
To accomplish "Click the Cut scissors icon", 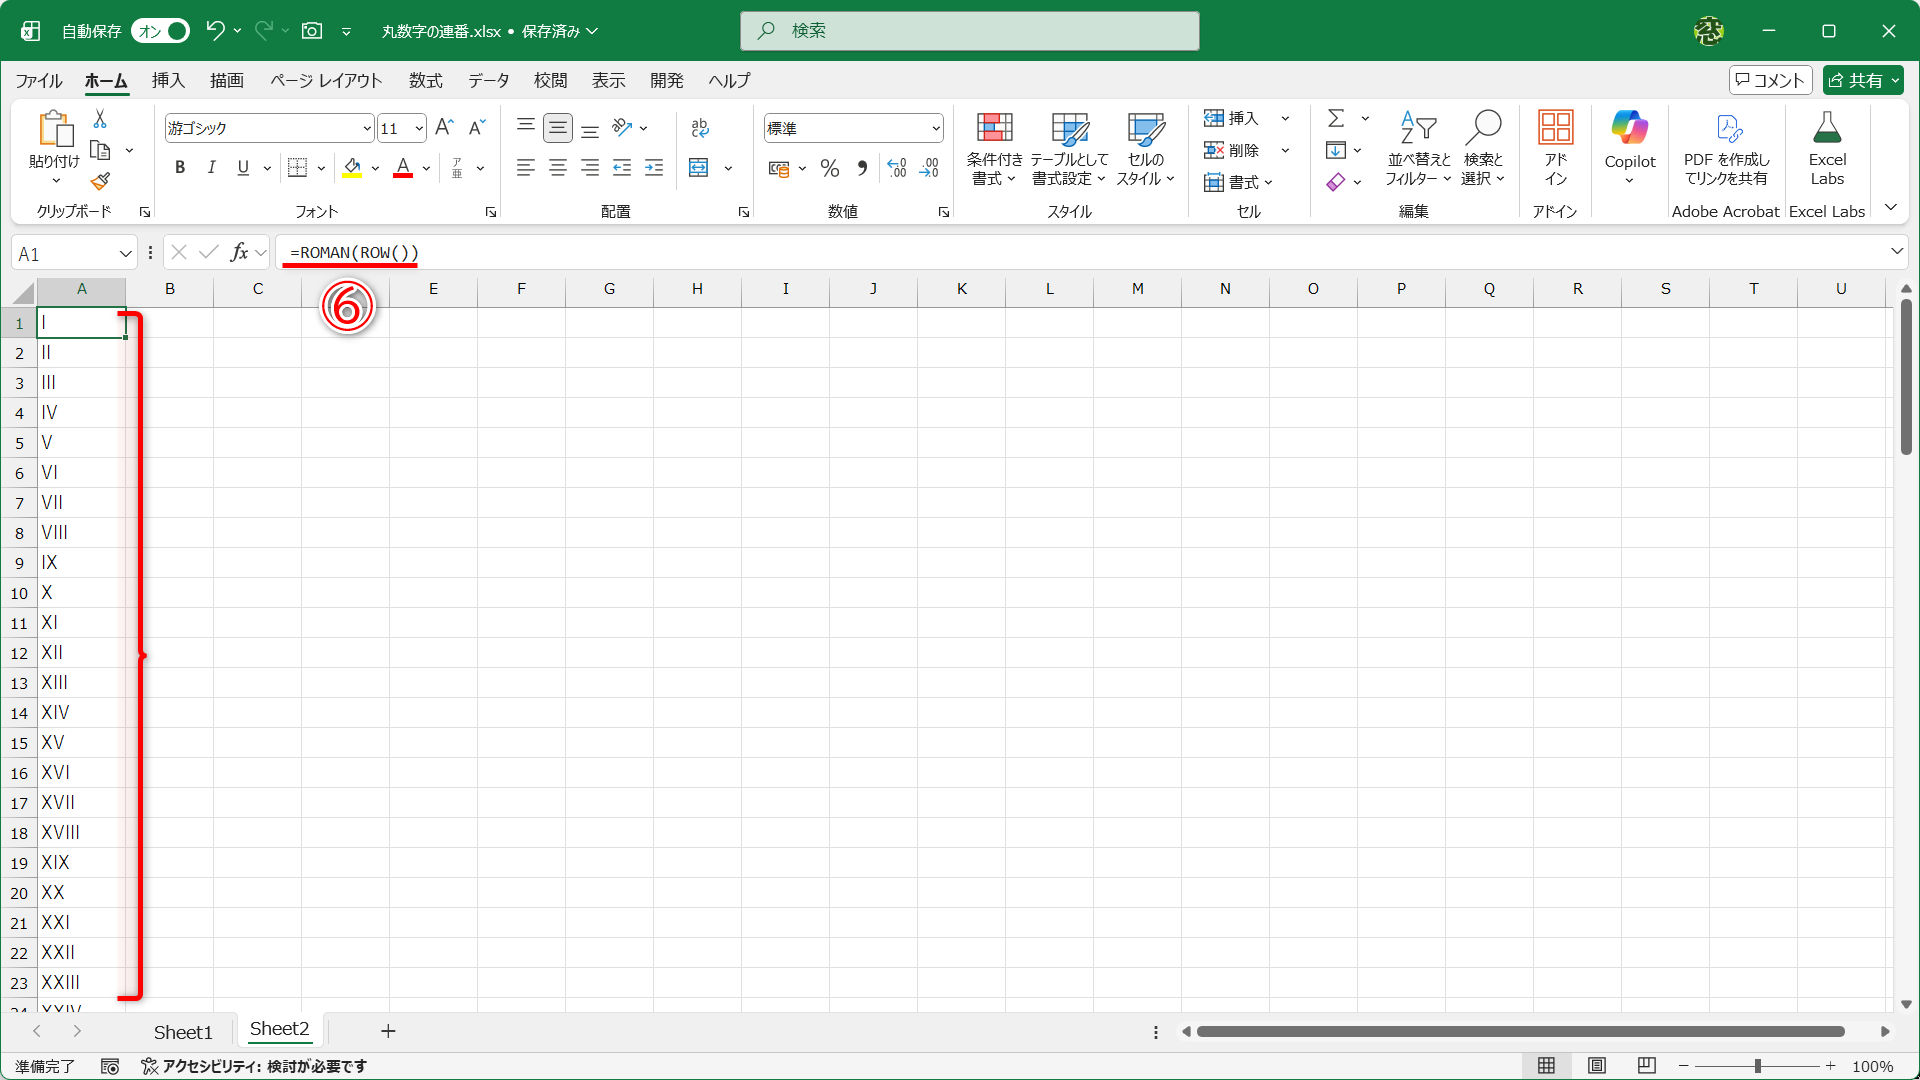I will click(100, 119).
